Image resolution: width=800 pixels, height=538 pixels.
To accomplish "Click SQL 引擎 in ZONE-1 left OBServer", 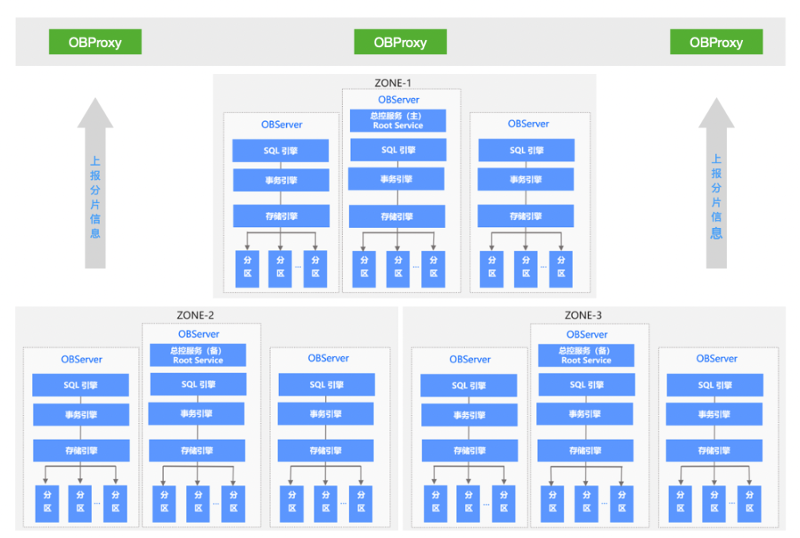I will (281, 151).
